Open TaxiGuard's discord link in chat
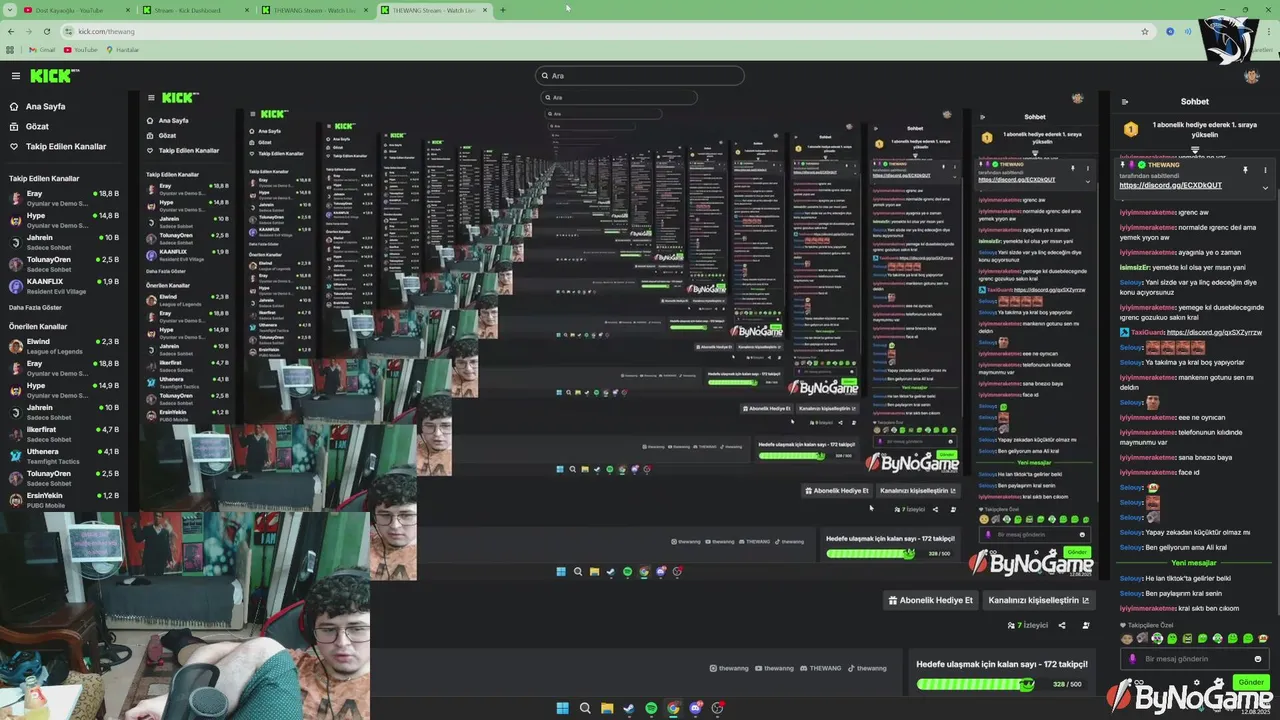The width and height of the screenshot is (1280, 720). [1214, 332]
